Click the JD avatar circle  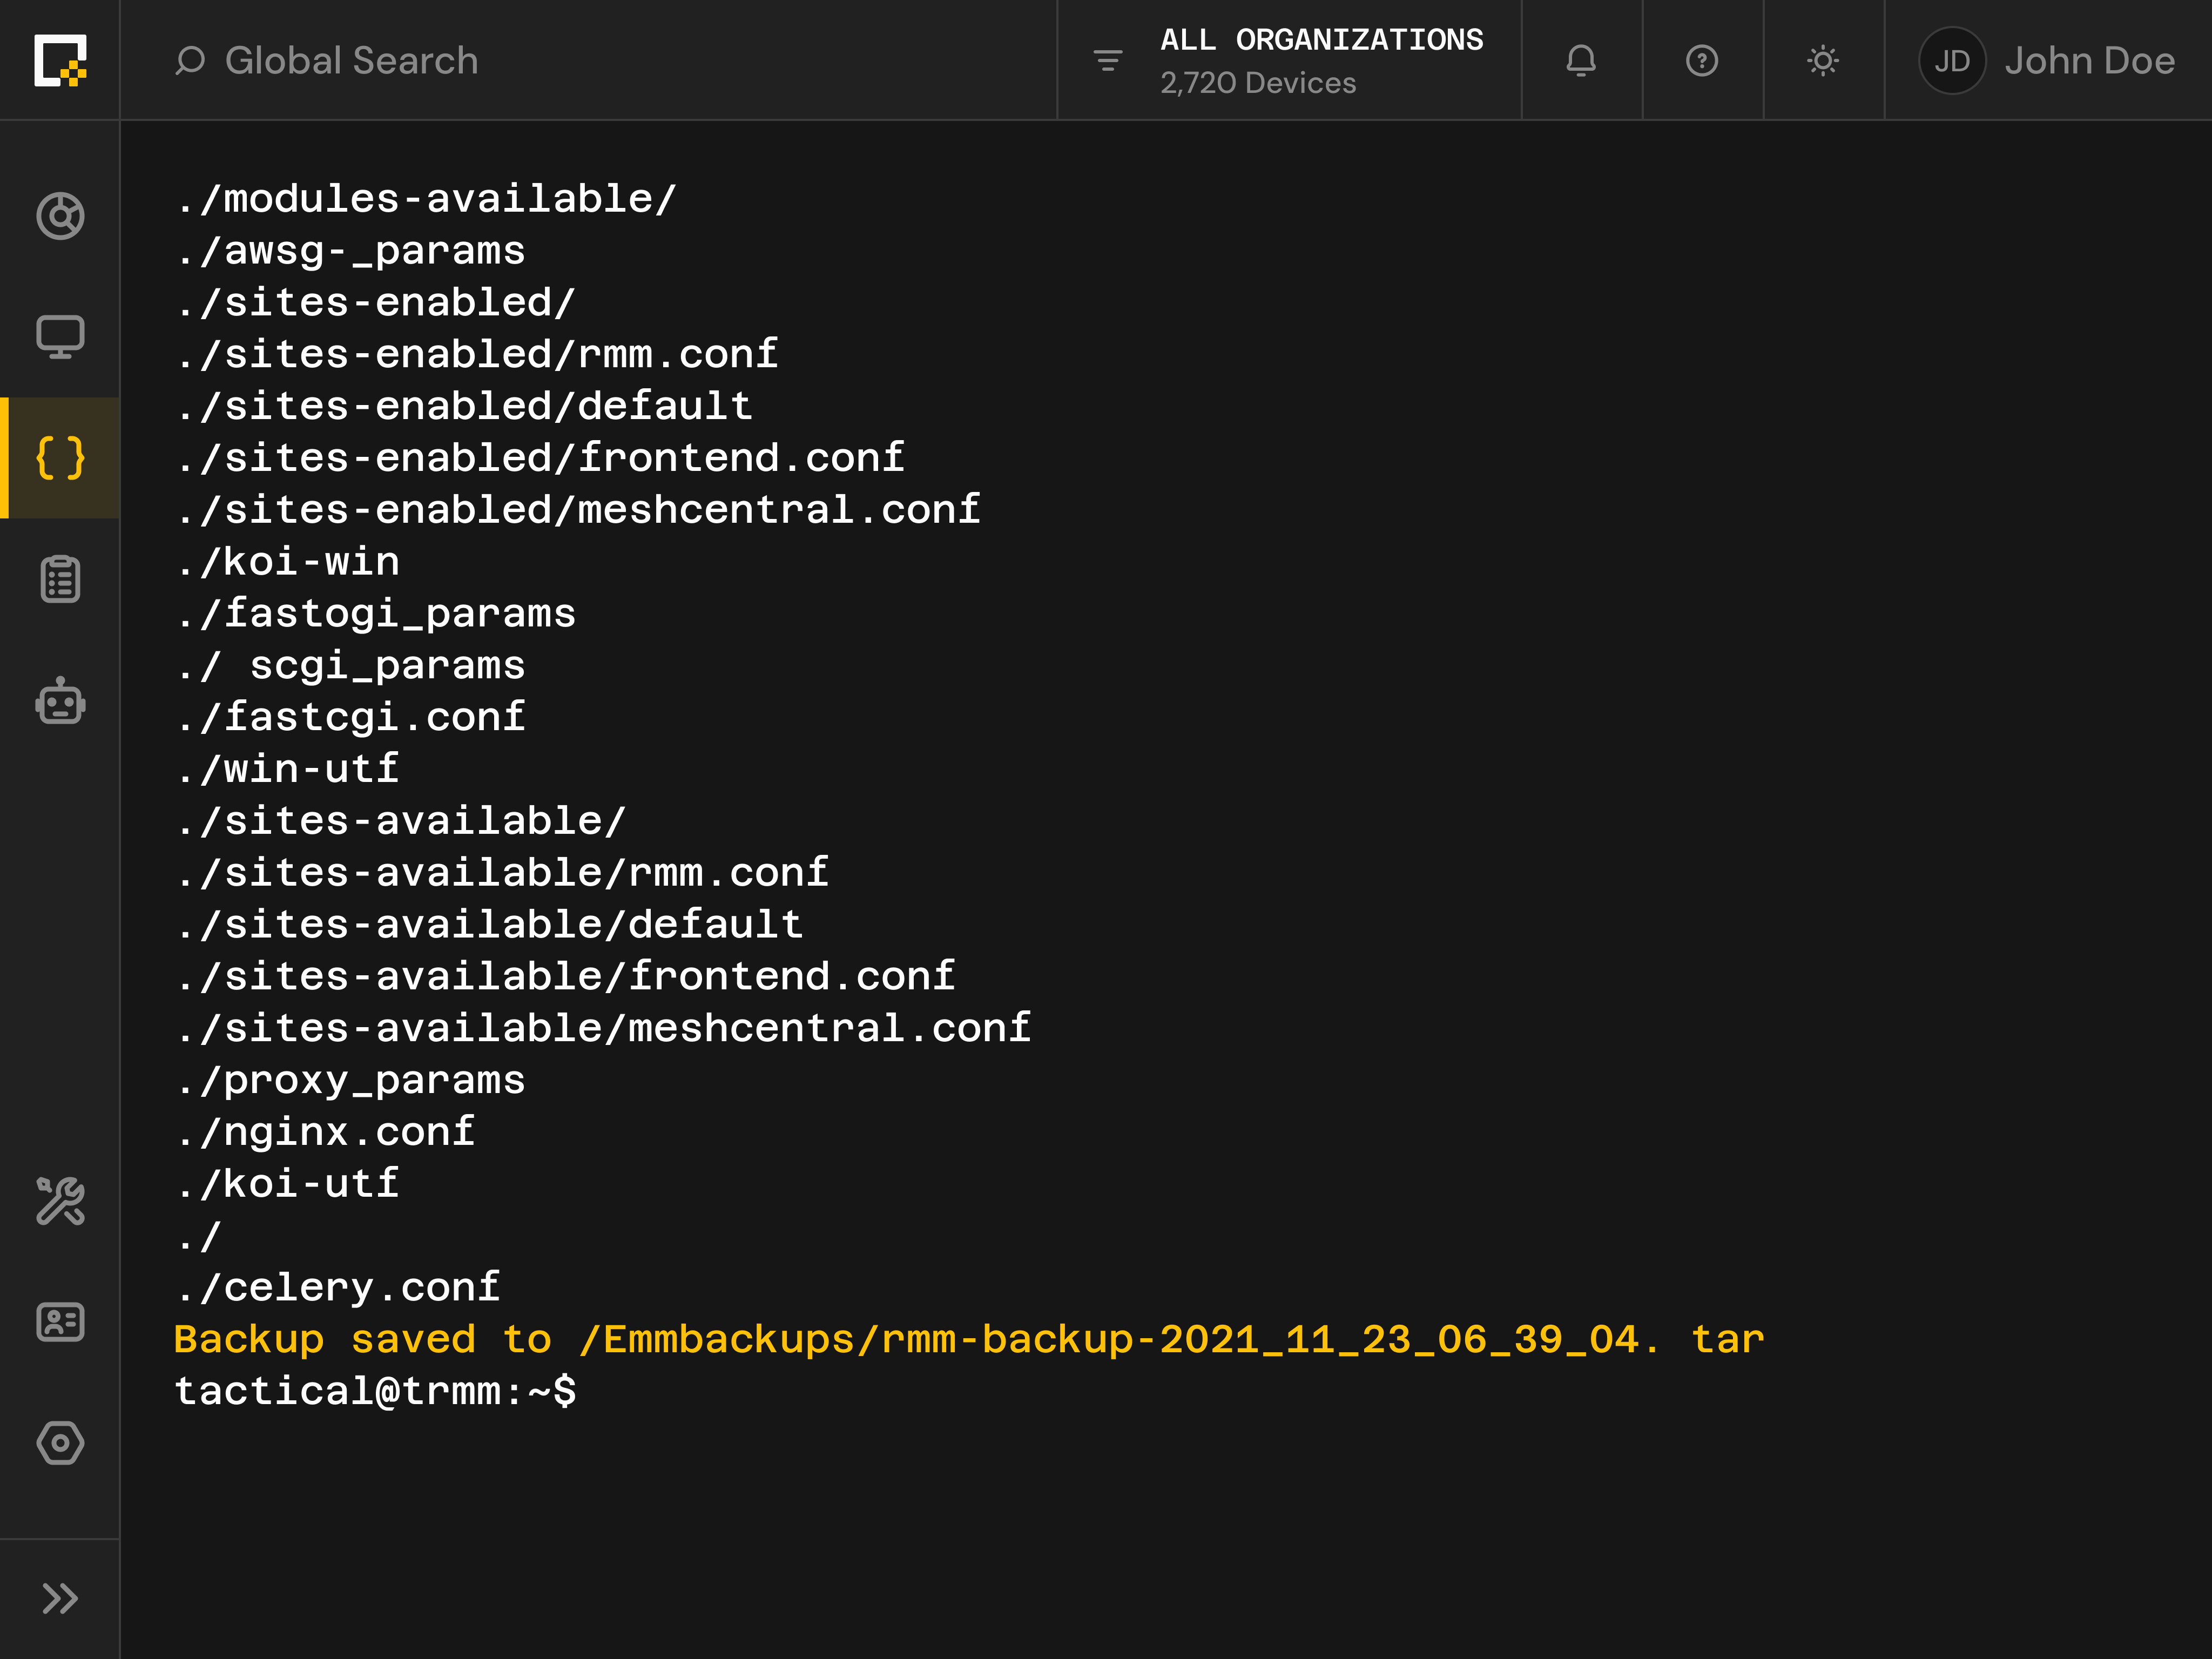1951,60
